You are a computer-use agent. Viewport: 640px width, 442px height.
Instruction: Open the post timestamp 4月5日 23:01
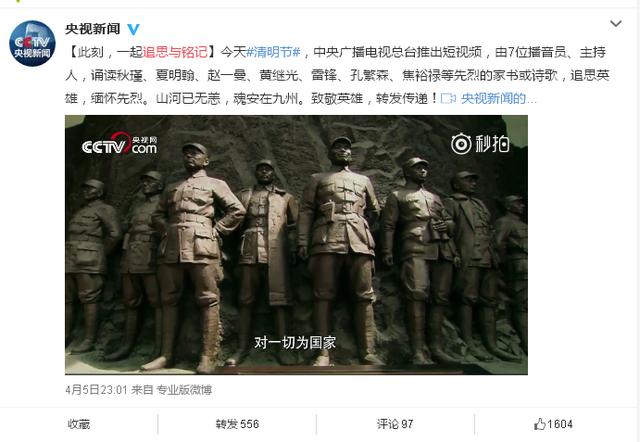point(96,390)
